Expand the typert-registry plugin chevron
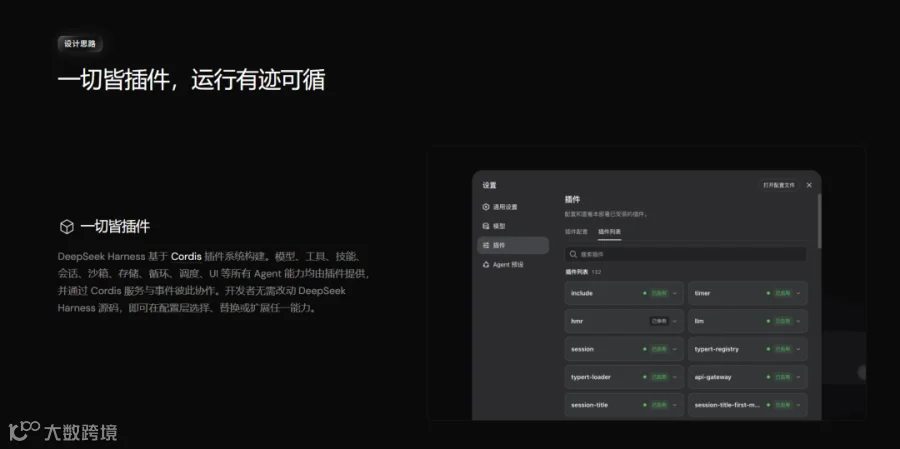900x449 pixels. 798,349
